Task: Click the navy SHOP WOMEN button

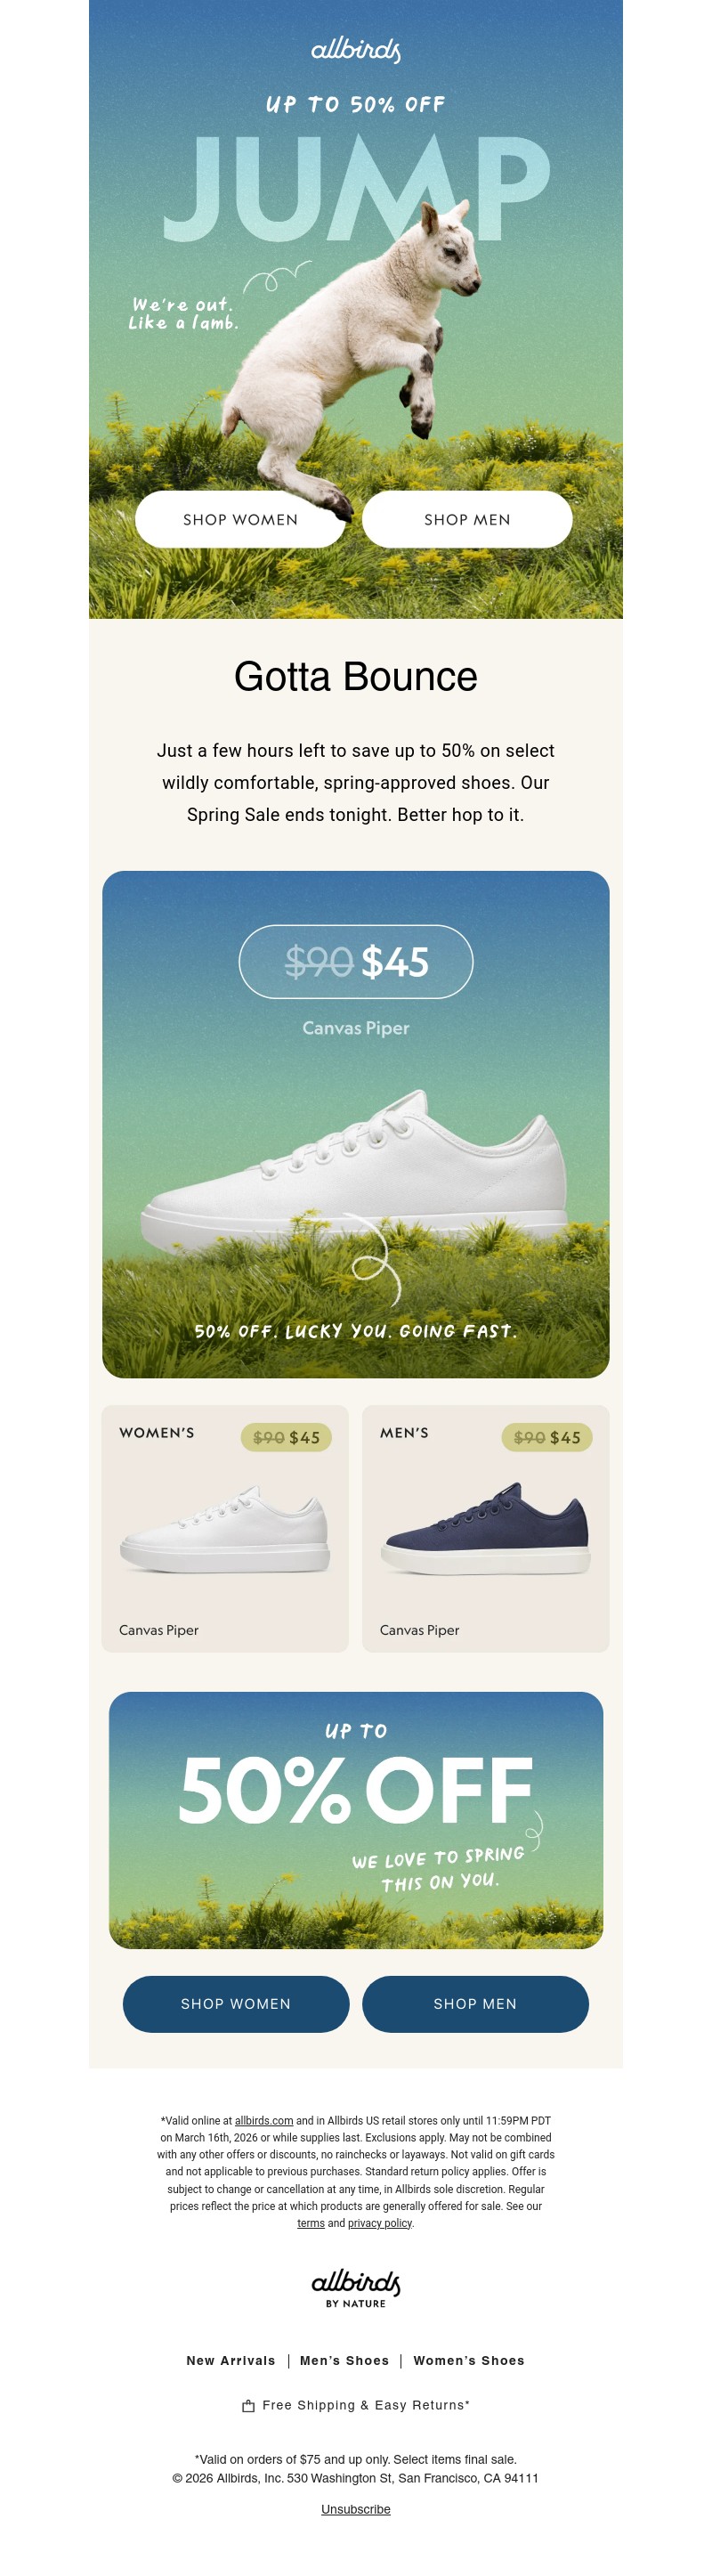Action: [236, 2004]
